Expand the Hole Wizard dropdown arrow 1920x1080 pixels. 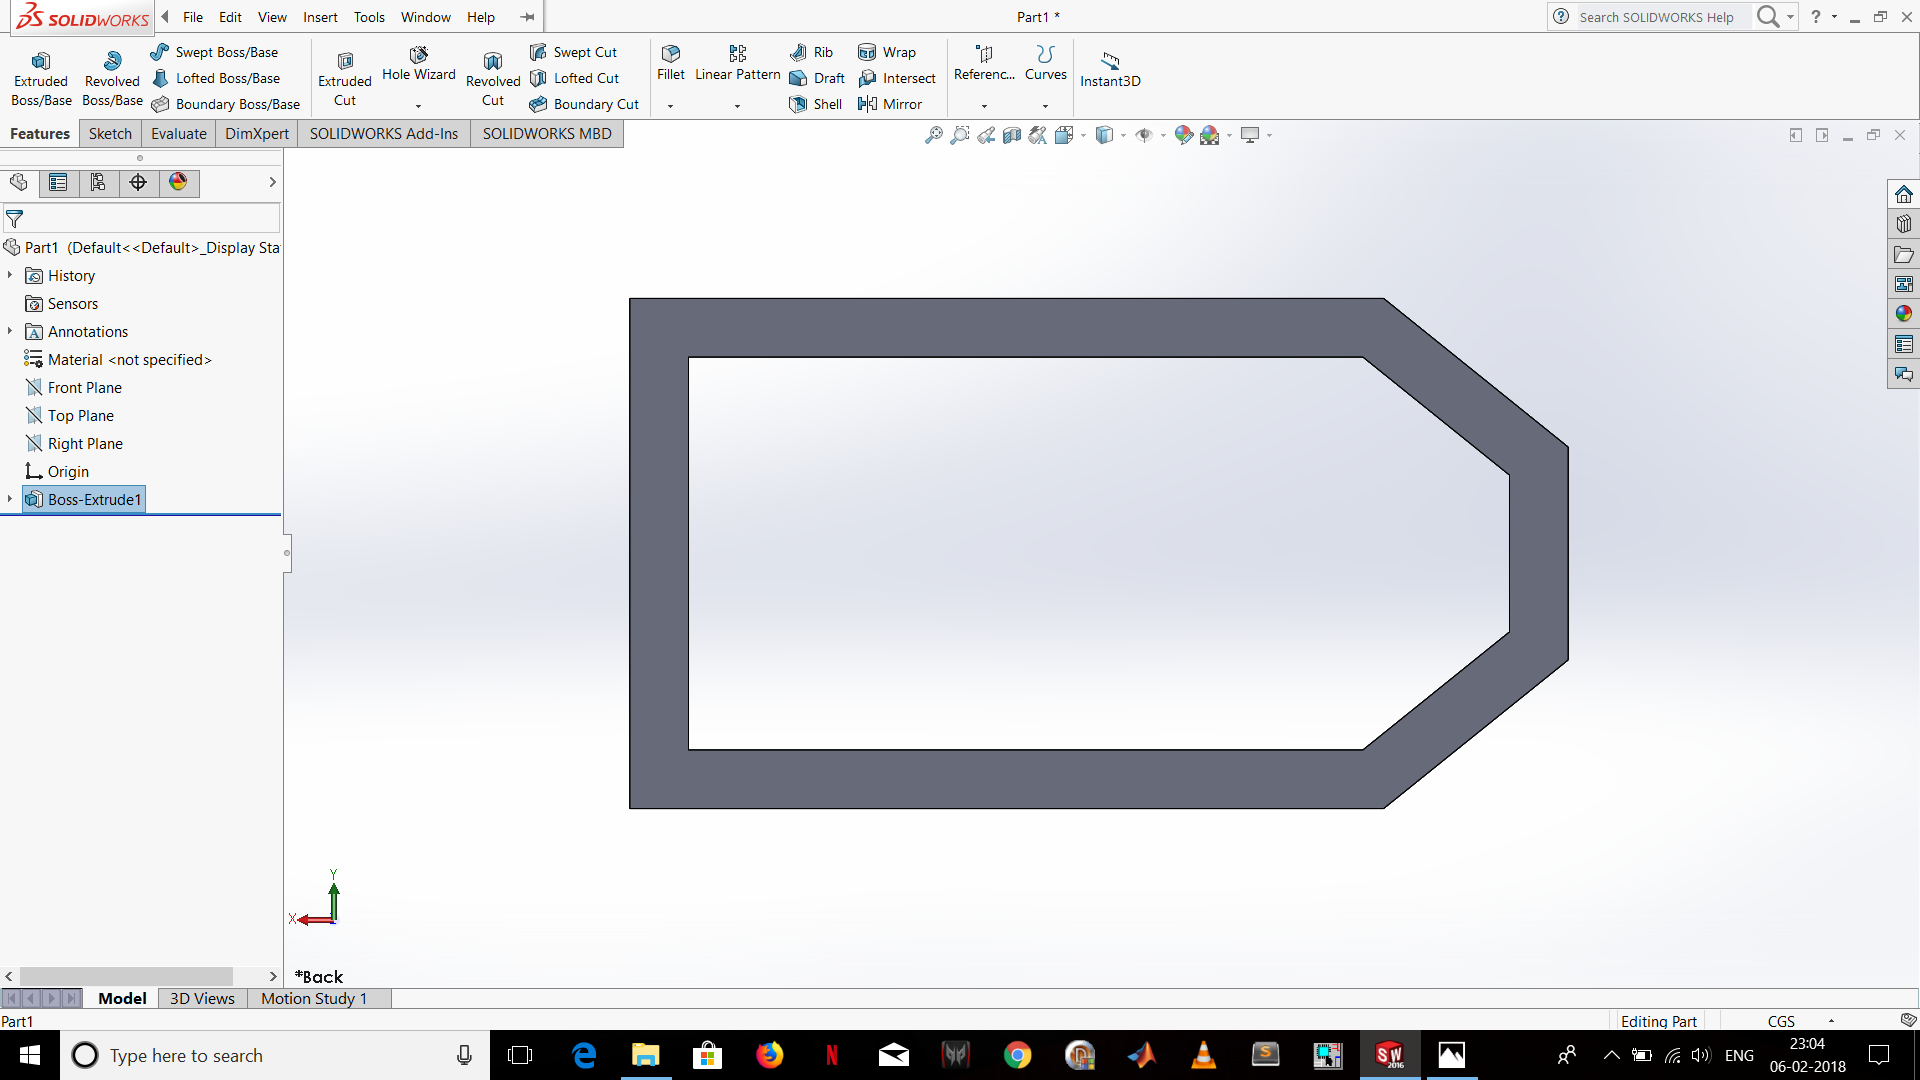click(418, 106)
